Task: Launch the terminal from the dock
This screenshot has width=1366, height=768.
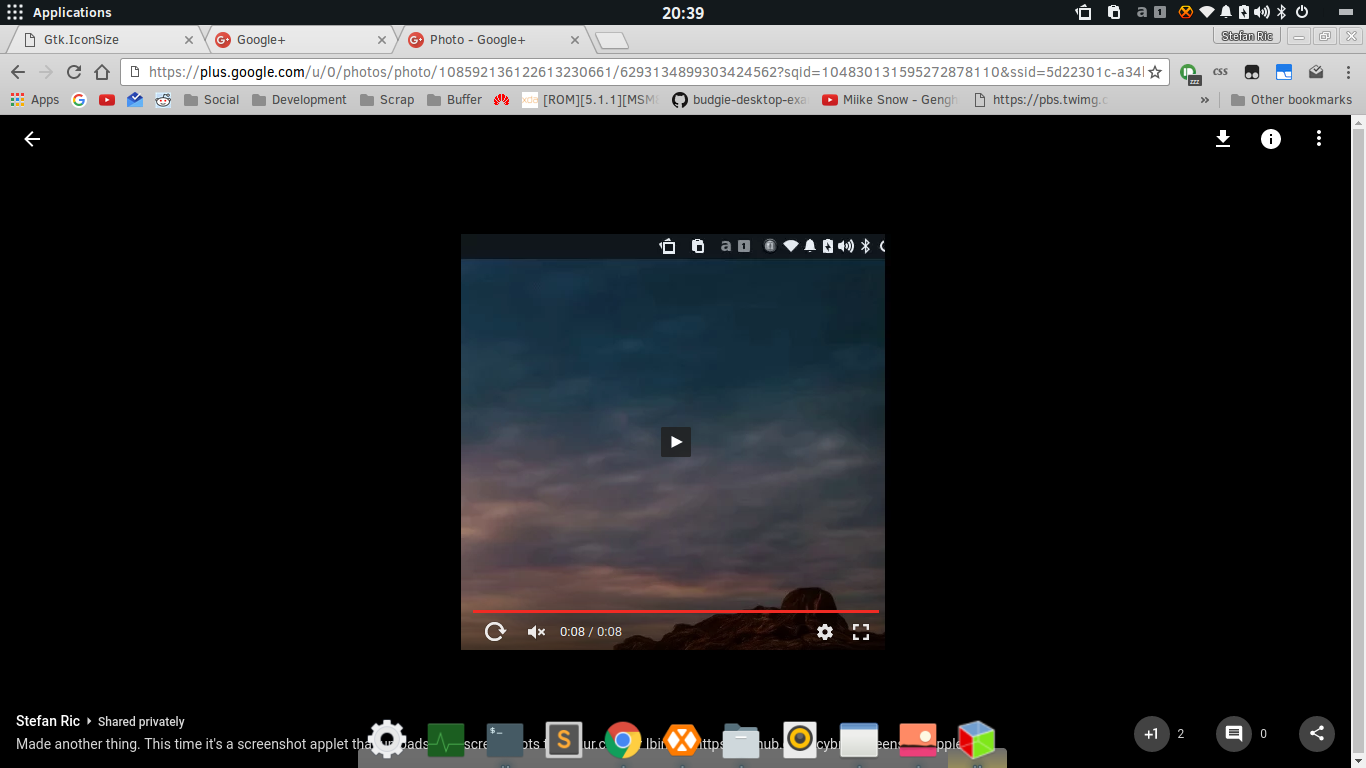Action: pyautogui.click(x=505, y=740)
